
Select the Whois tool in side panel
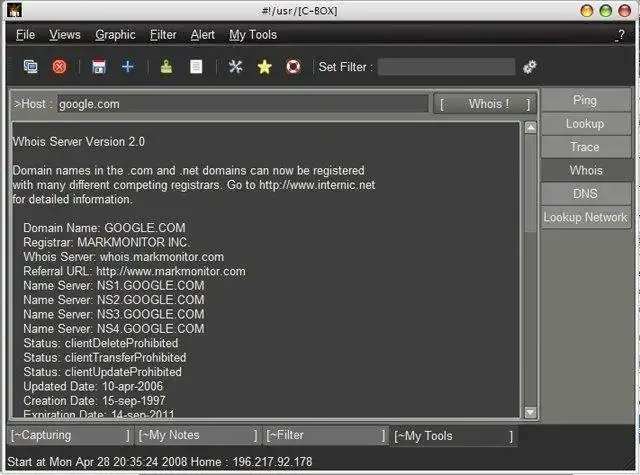[585, 170]
